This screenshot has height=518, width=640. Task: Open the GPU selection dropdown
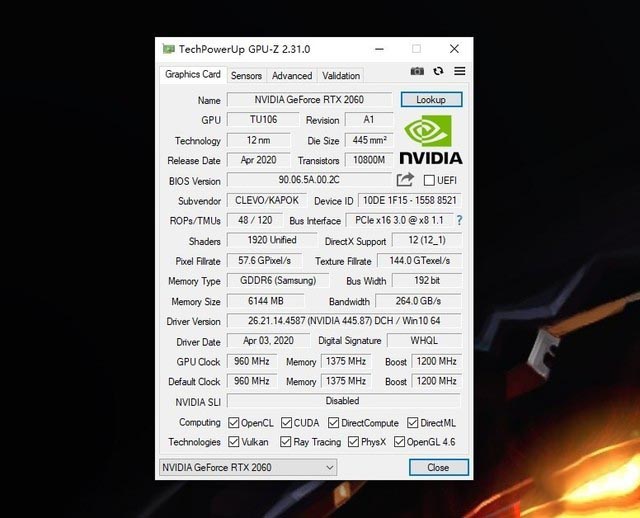tap(248, 467)
